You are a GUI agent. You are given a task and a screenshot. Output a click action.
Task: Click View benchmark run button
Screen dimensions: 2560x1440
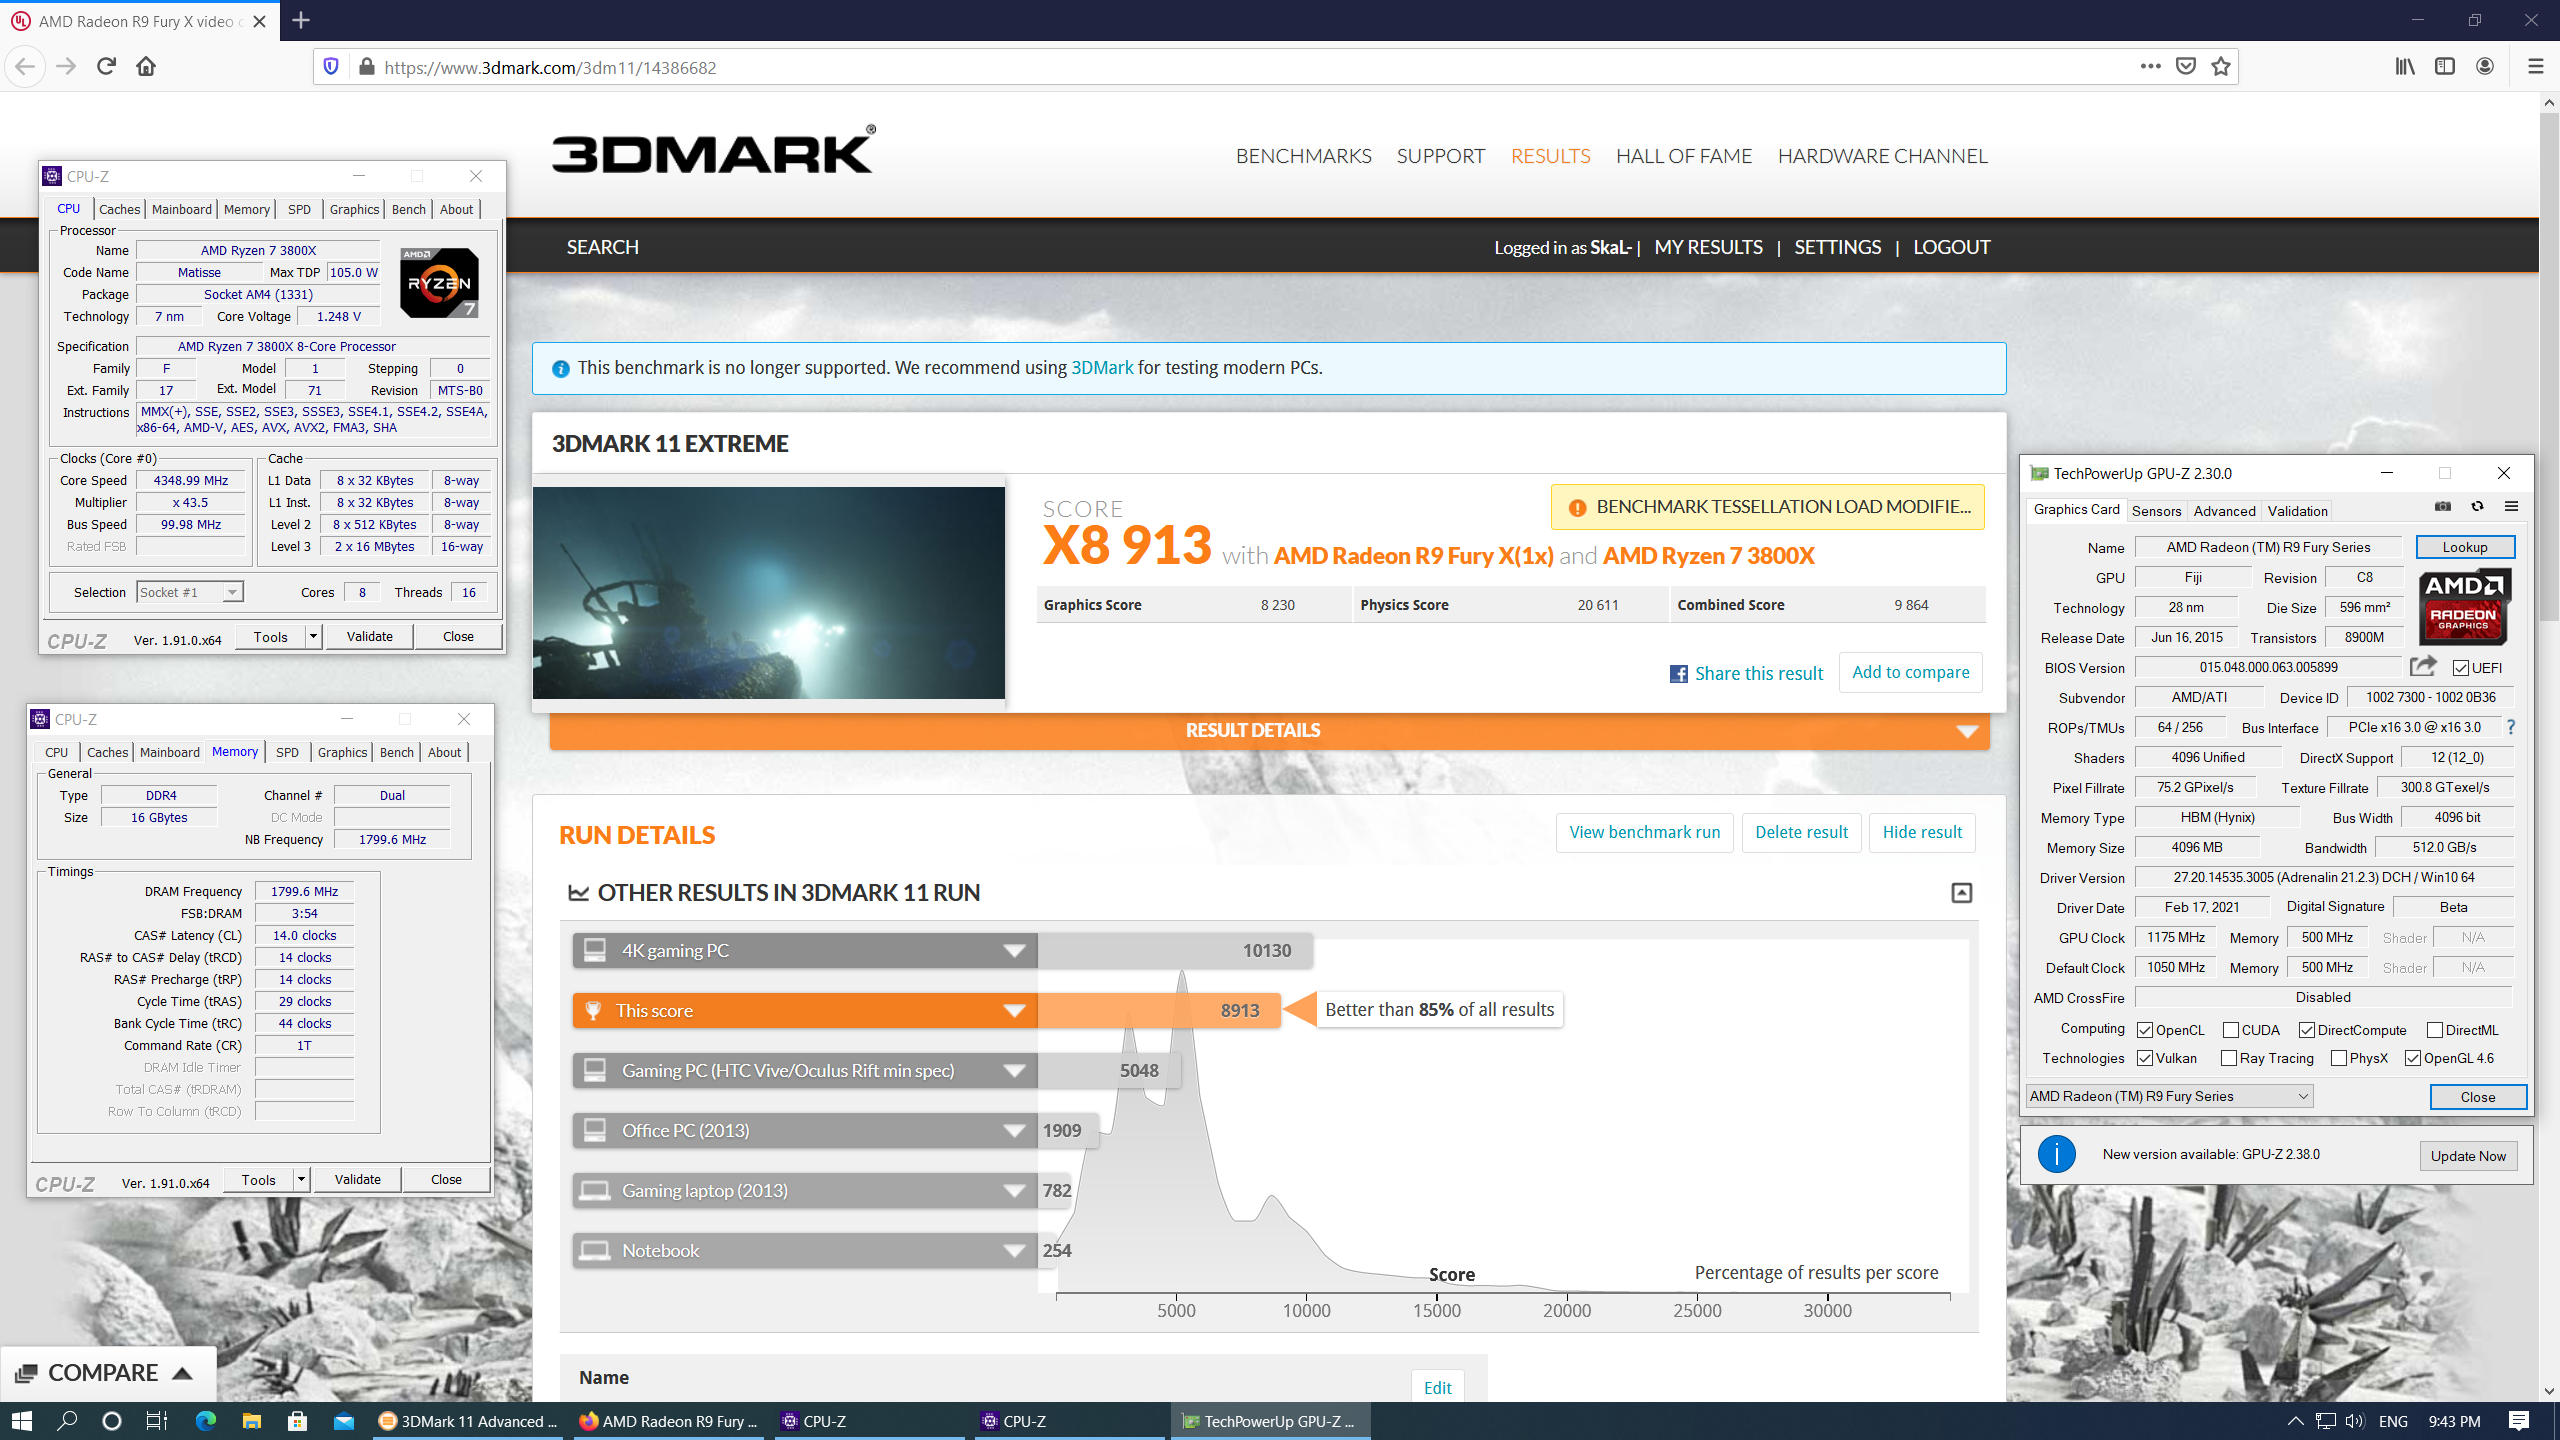coord(1645,832)
